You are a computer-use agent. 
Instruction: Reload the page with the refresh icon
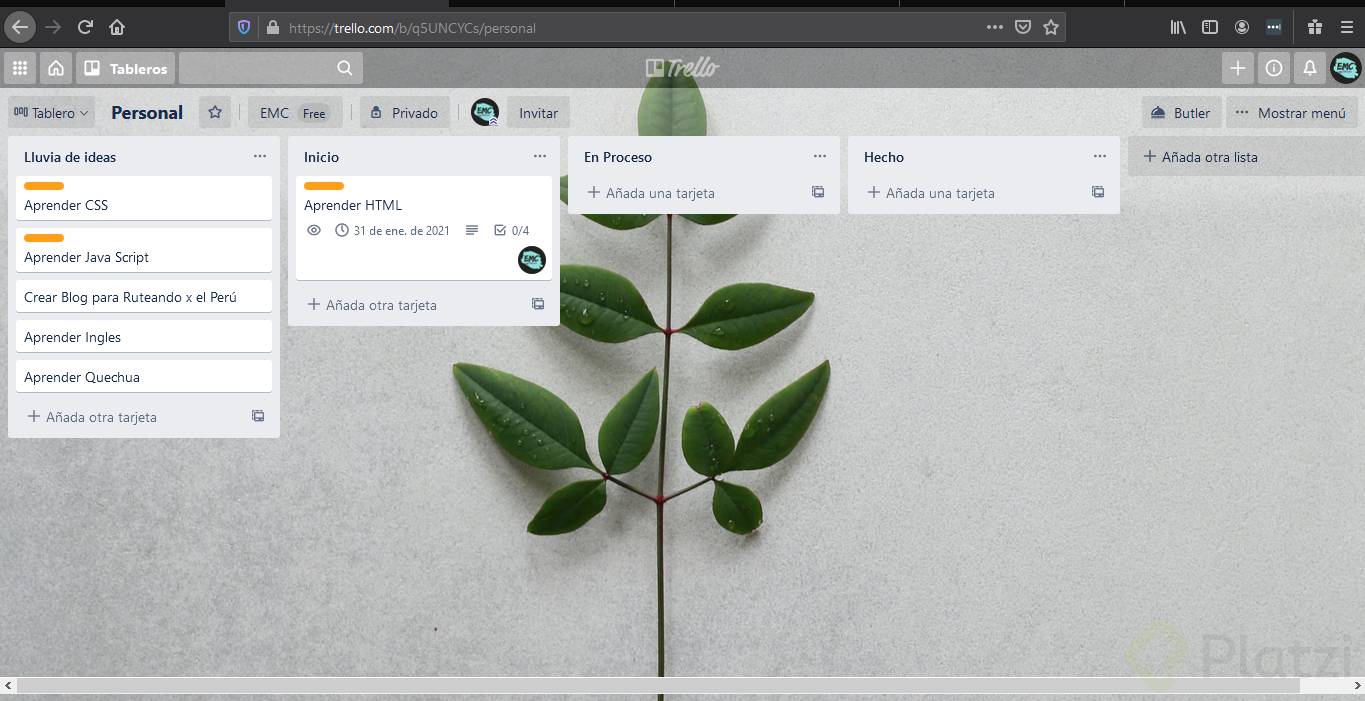pos(85,27)
